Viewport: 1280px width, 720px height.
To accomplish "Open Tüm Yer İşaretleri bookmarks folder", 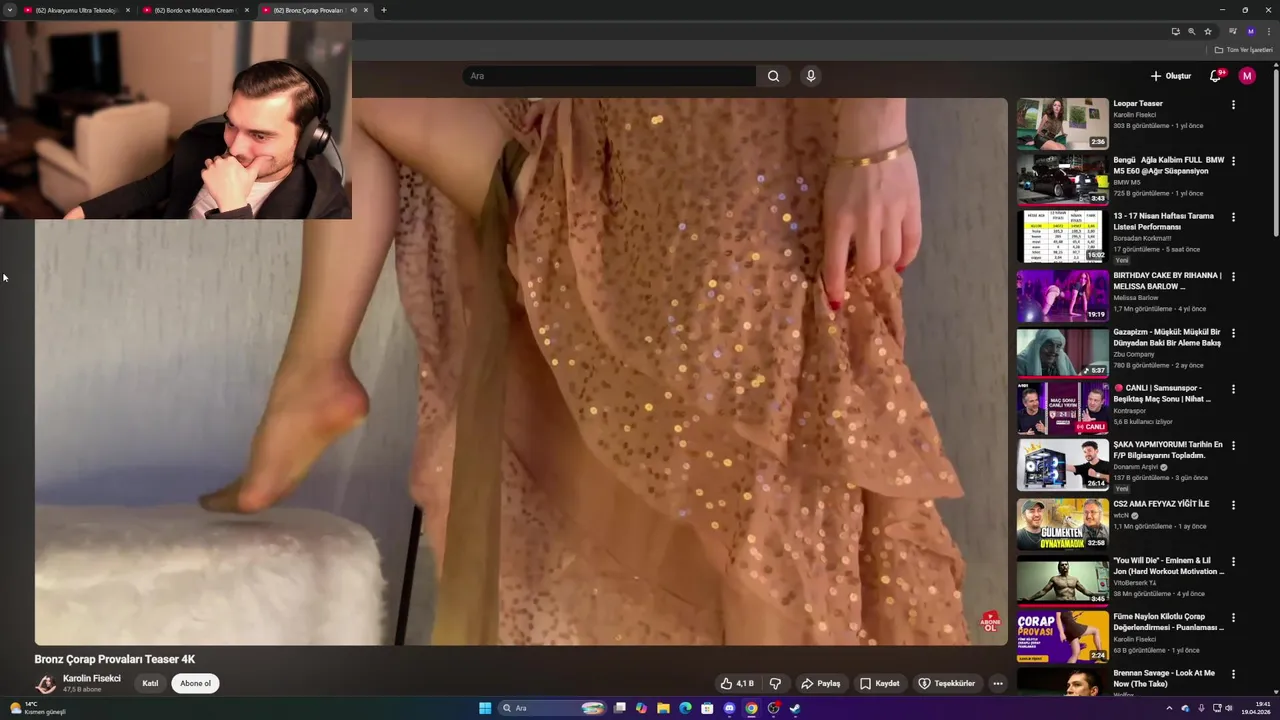I will click(x=1243, y=50).
